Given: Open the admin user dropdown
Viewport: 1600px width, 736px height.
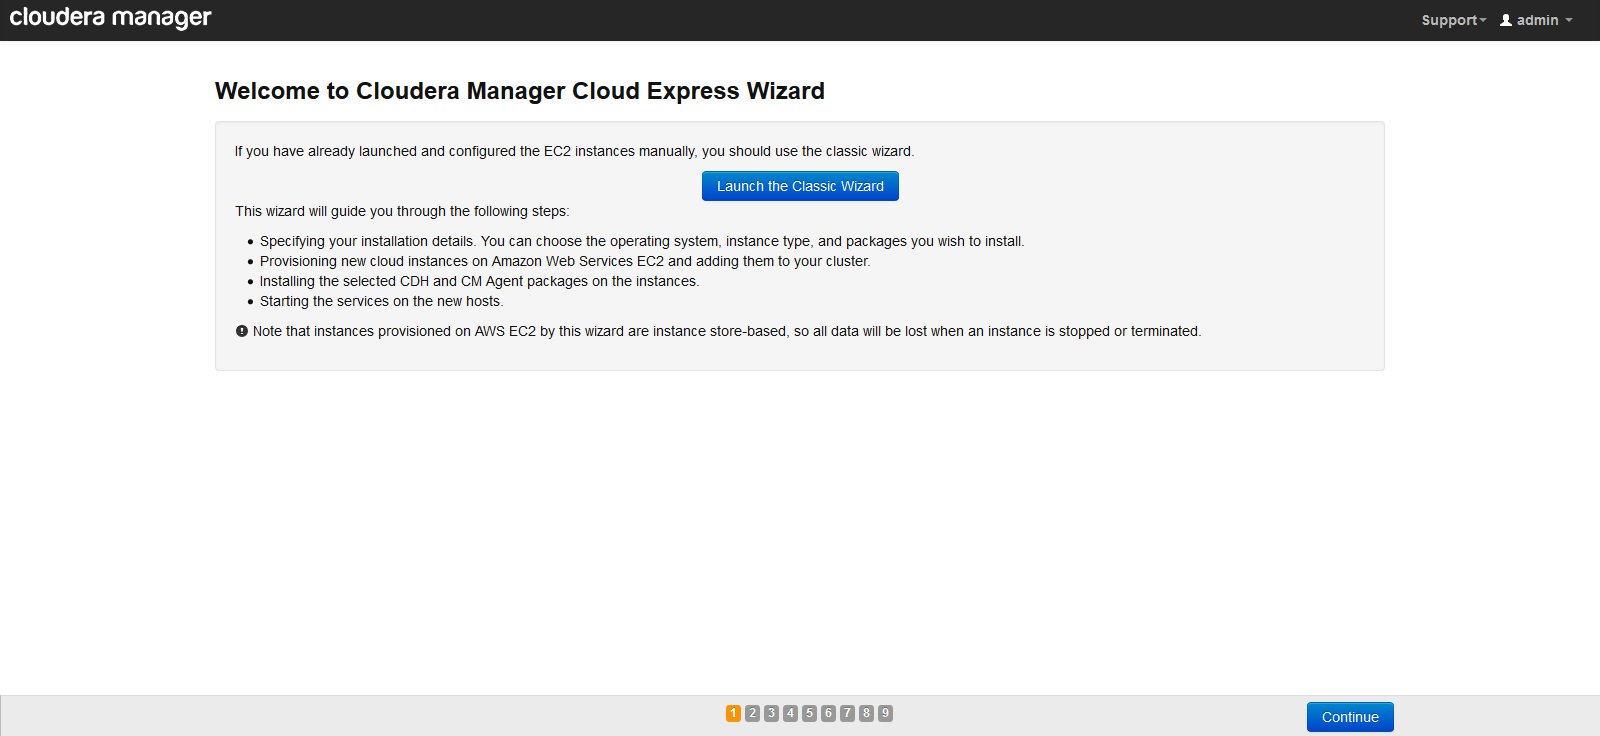Looking at the screenshot, I should tap(1536, 20).
